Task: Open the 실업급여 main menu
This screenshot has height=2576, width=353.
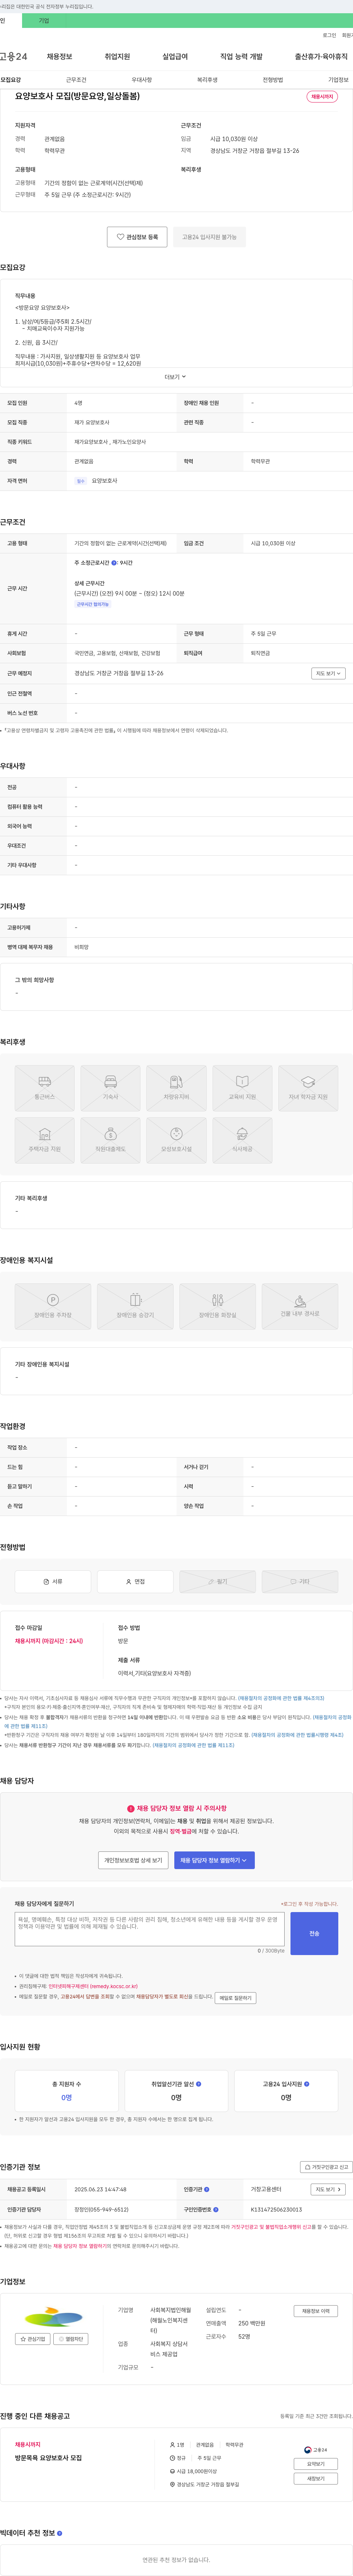Action: pos(175,57)
